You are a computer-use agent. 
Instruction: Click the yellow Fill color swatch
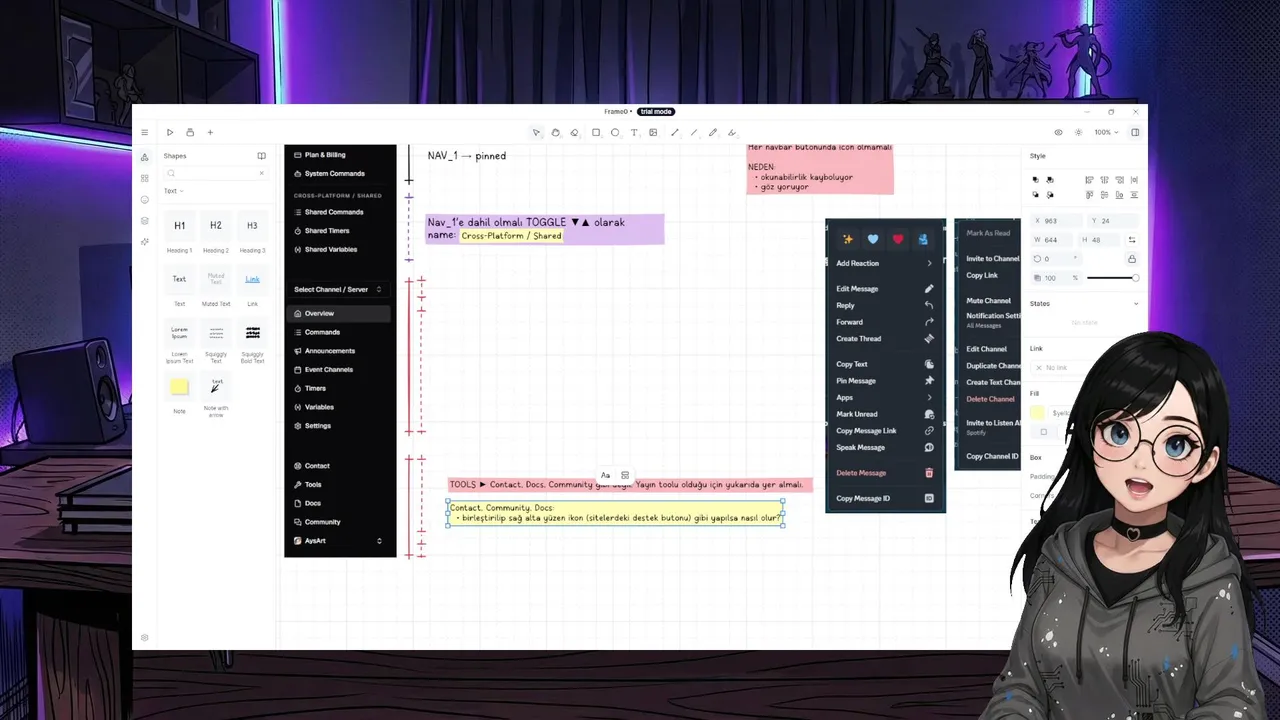click(1037, 413)
